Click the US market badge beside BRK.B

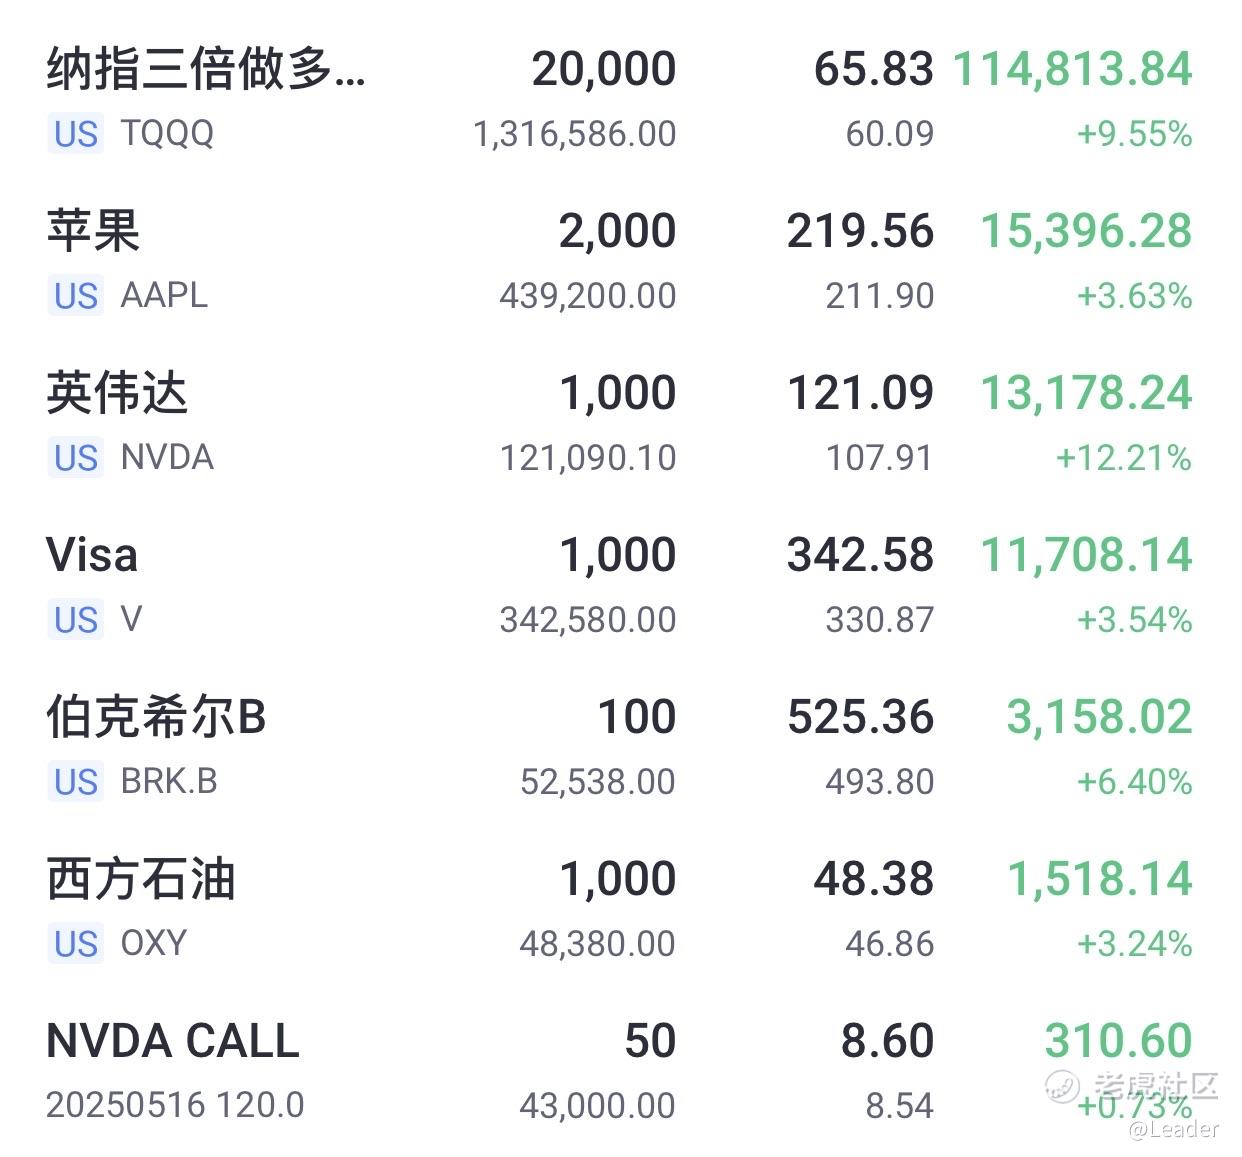point(76,782)
